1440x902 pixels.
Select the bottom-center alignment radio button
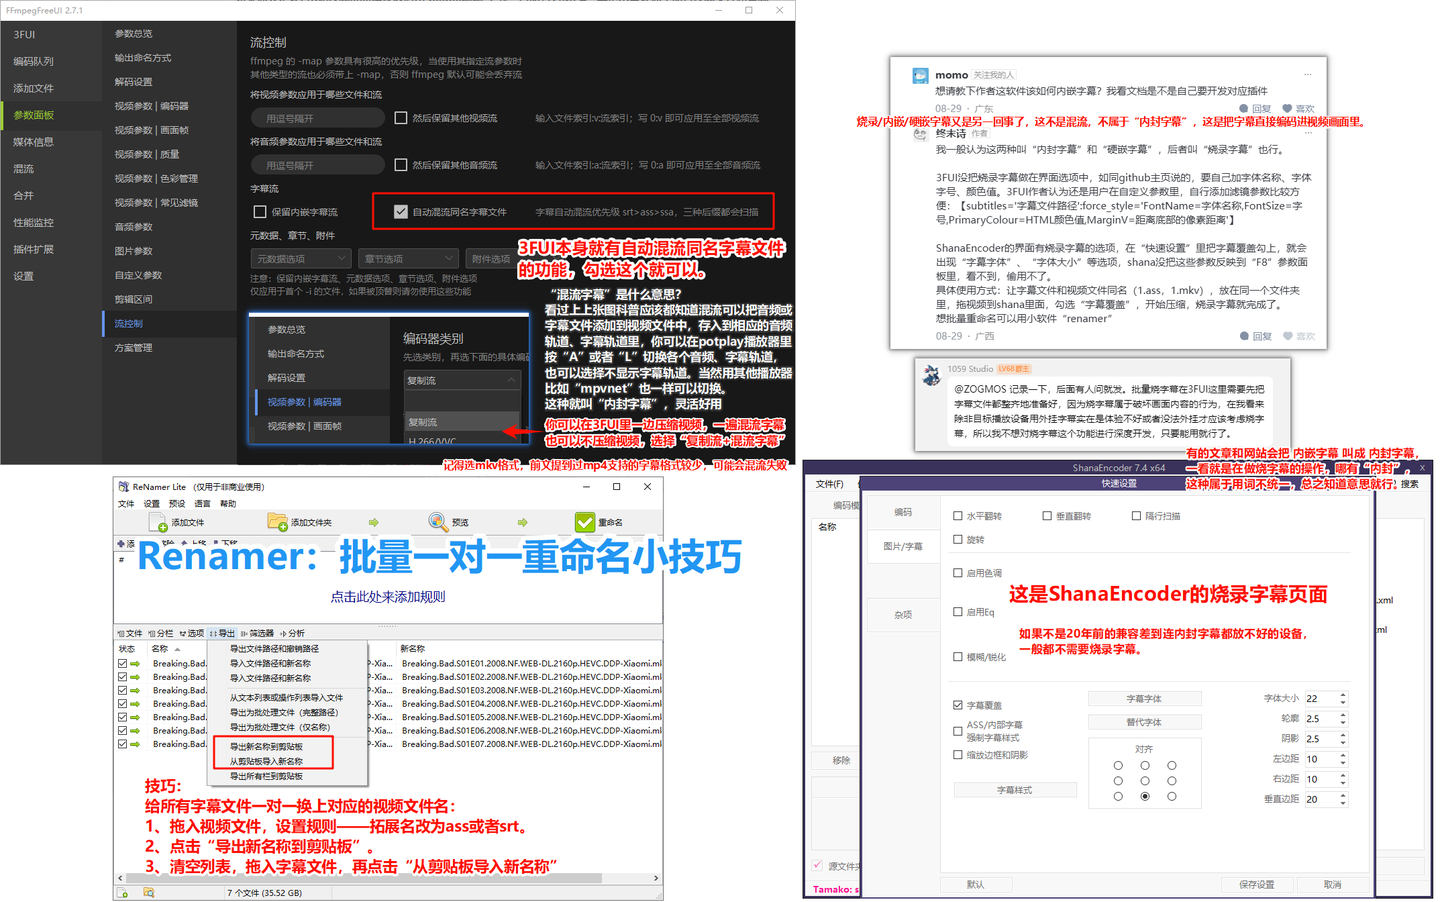(1146, 797)
